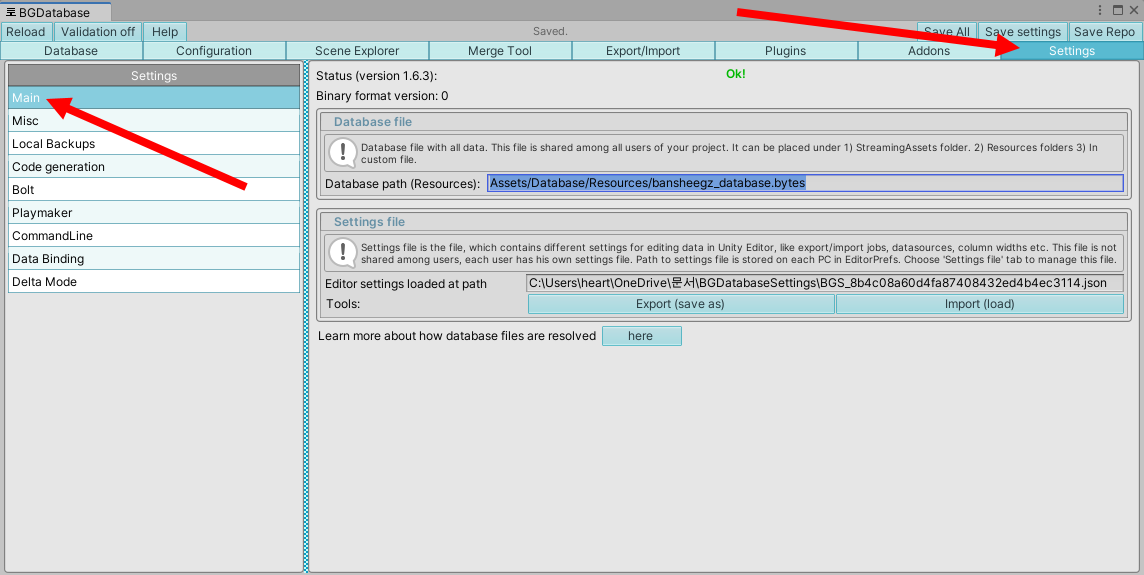Open the Addons tab
Viewport: 1144px width, 575px height.
click(x=929, y=50)
